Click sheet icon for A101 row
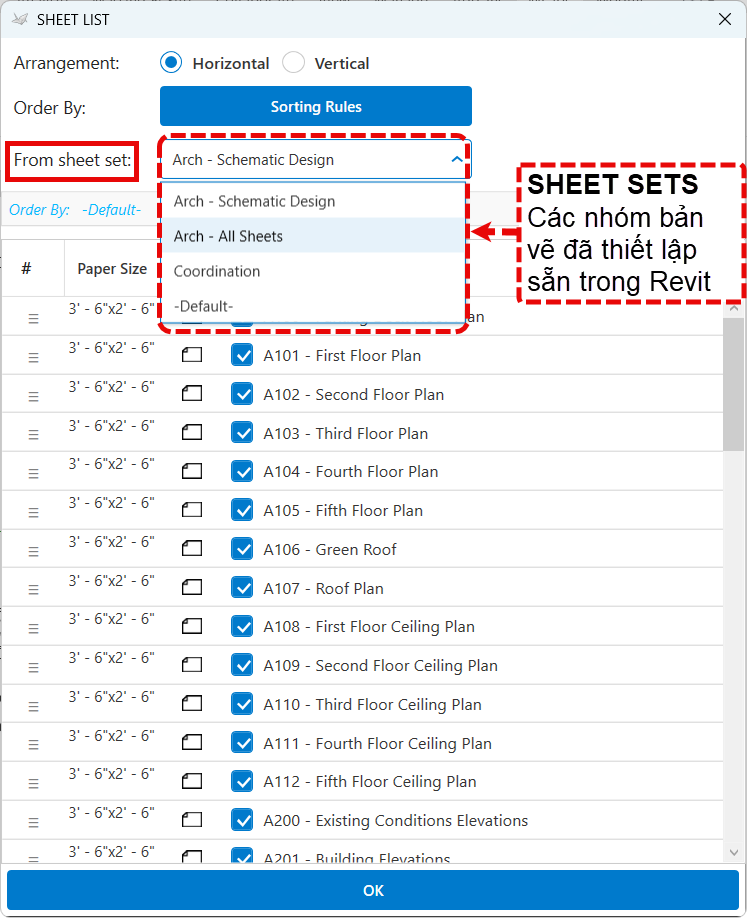Image resolution: width=749 pixels, height=918 pixels. (x=192, y=355)
